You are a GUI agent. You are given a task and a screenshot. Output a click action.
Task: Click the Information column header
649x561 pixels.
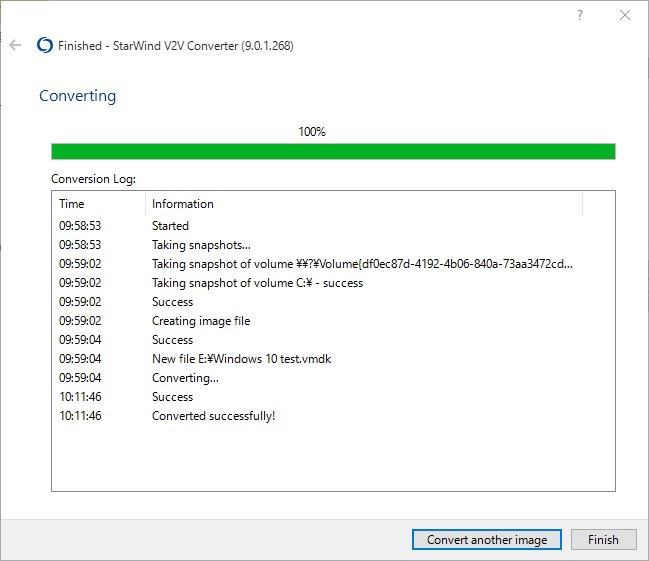[364, 204]
